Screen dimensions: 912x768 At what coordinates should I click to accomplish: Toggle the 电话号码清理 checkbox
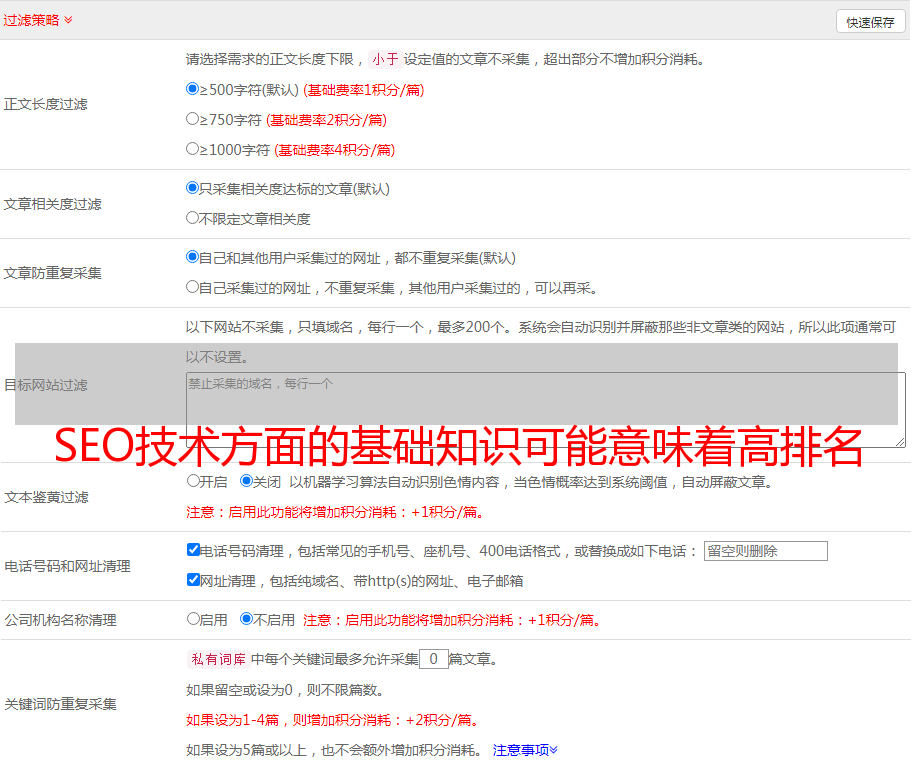pyautogui.click(x=193, y=550)
